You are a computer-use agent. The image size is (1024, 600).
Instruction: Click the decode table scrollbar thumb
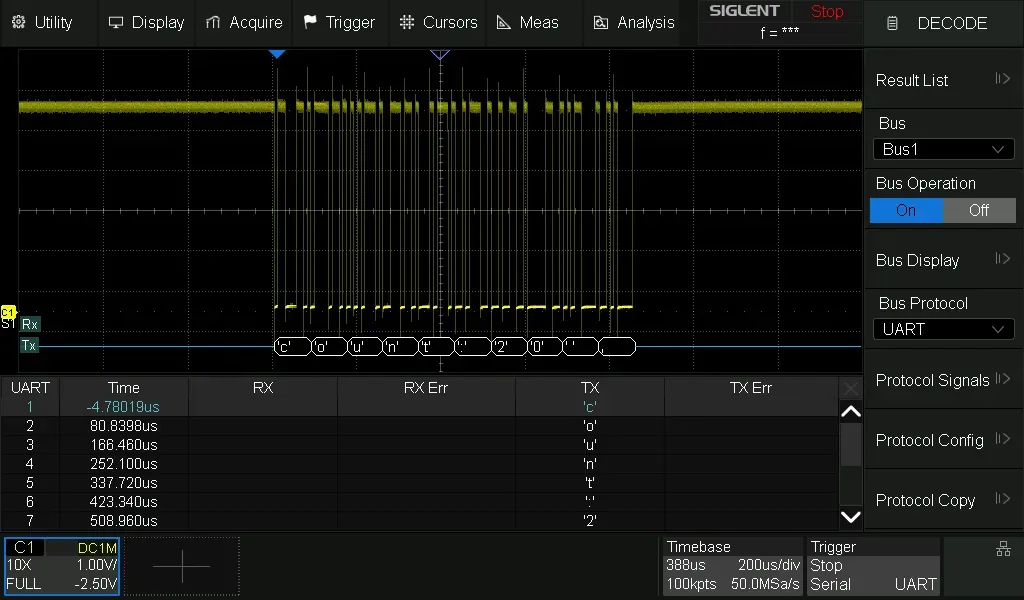pyautogui.click(x=851, y=445)
